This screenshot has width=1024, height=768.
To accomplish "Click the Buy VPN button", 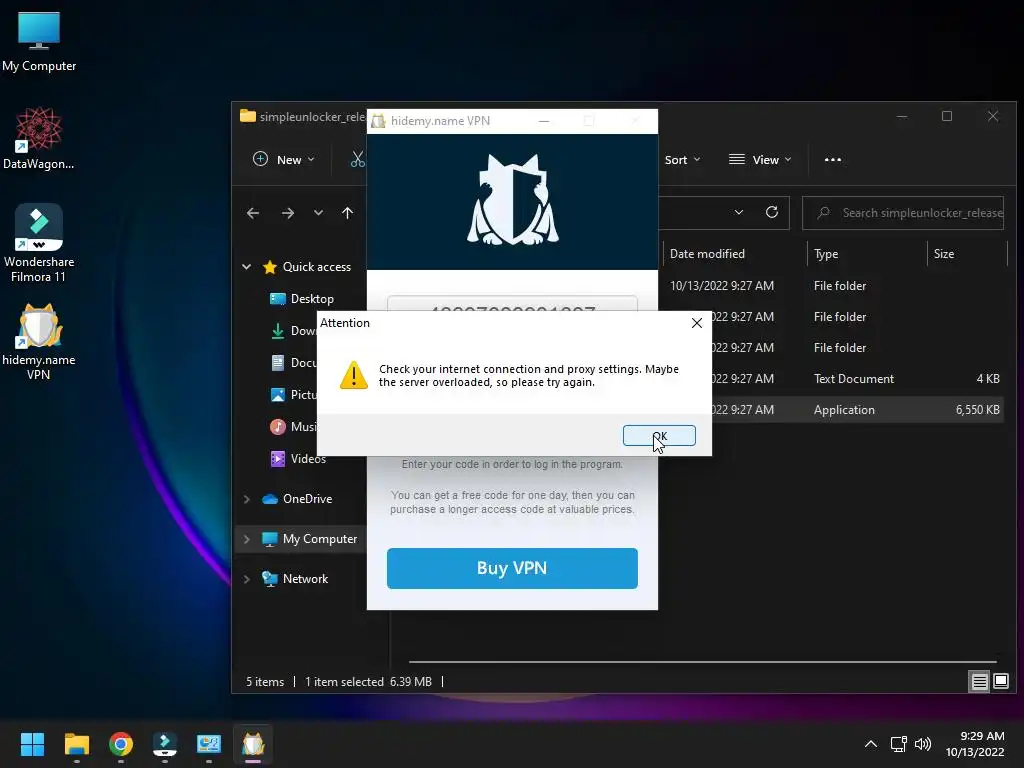I will tap(512, 568).
